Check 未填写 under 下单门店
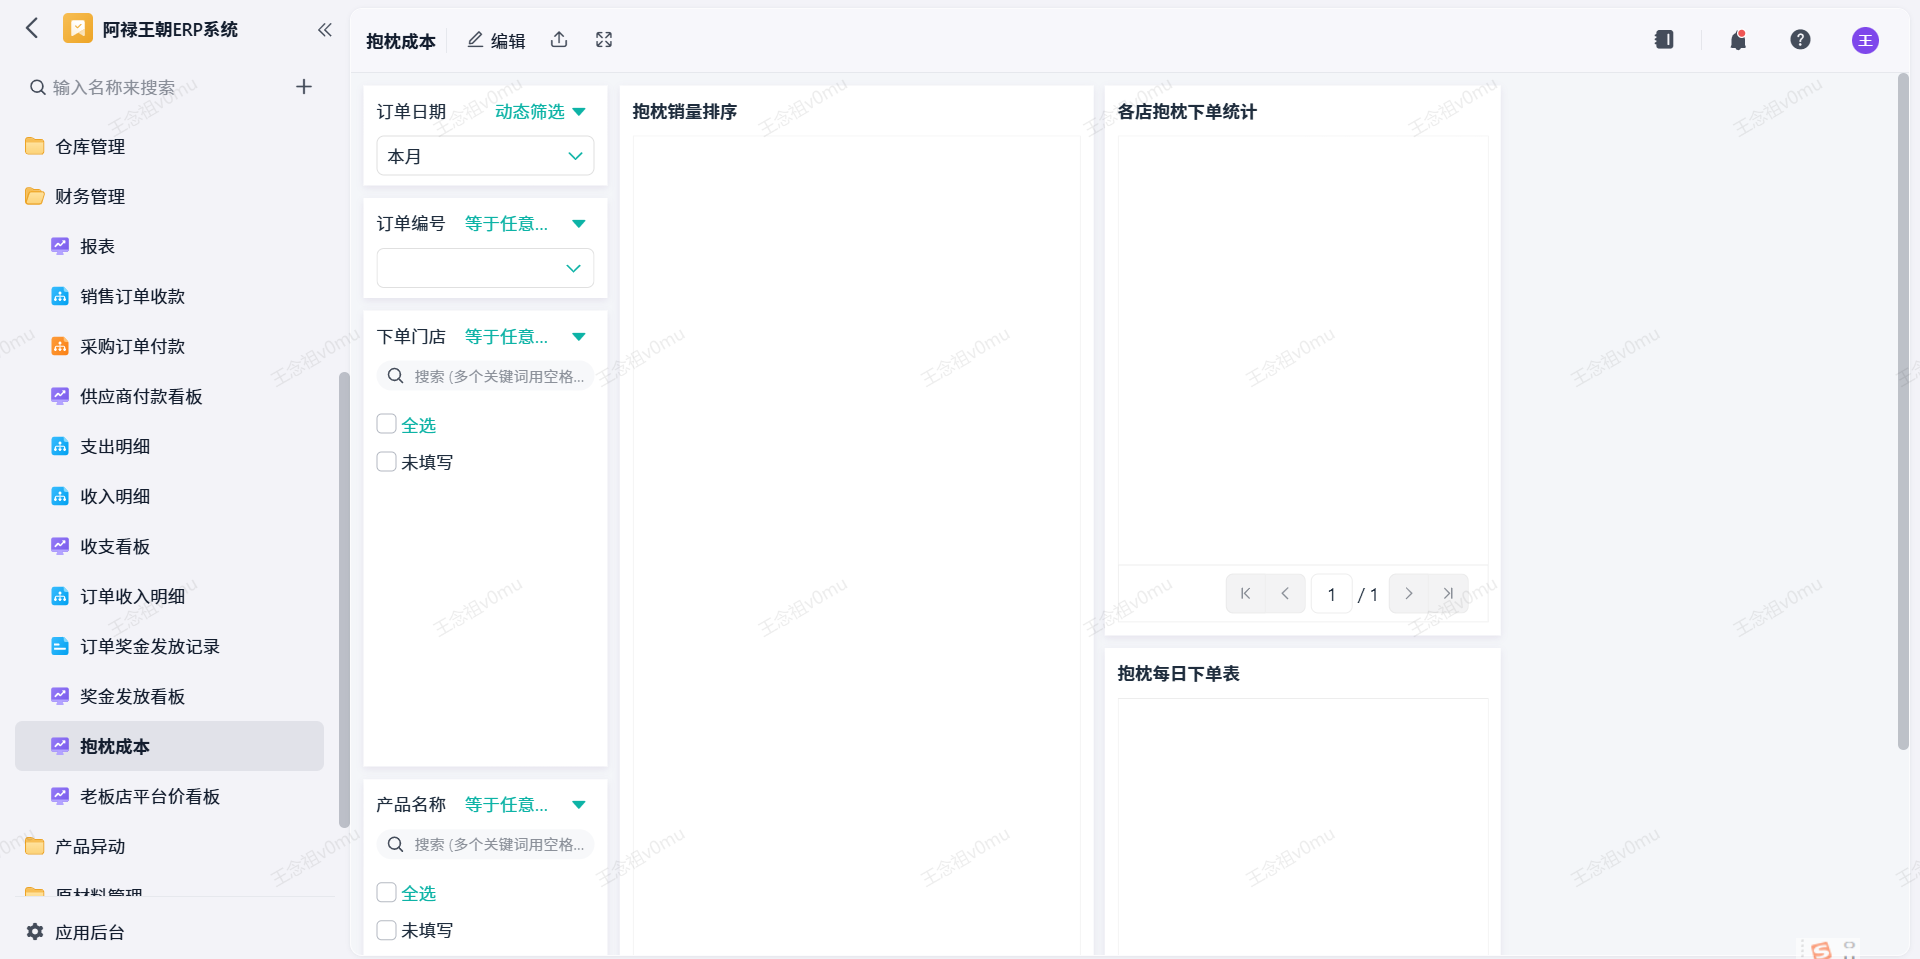1920x959 pixels. [387, 461]
